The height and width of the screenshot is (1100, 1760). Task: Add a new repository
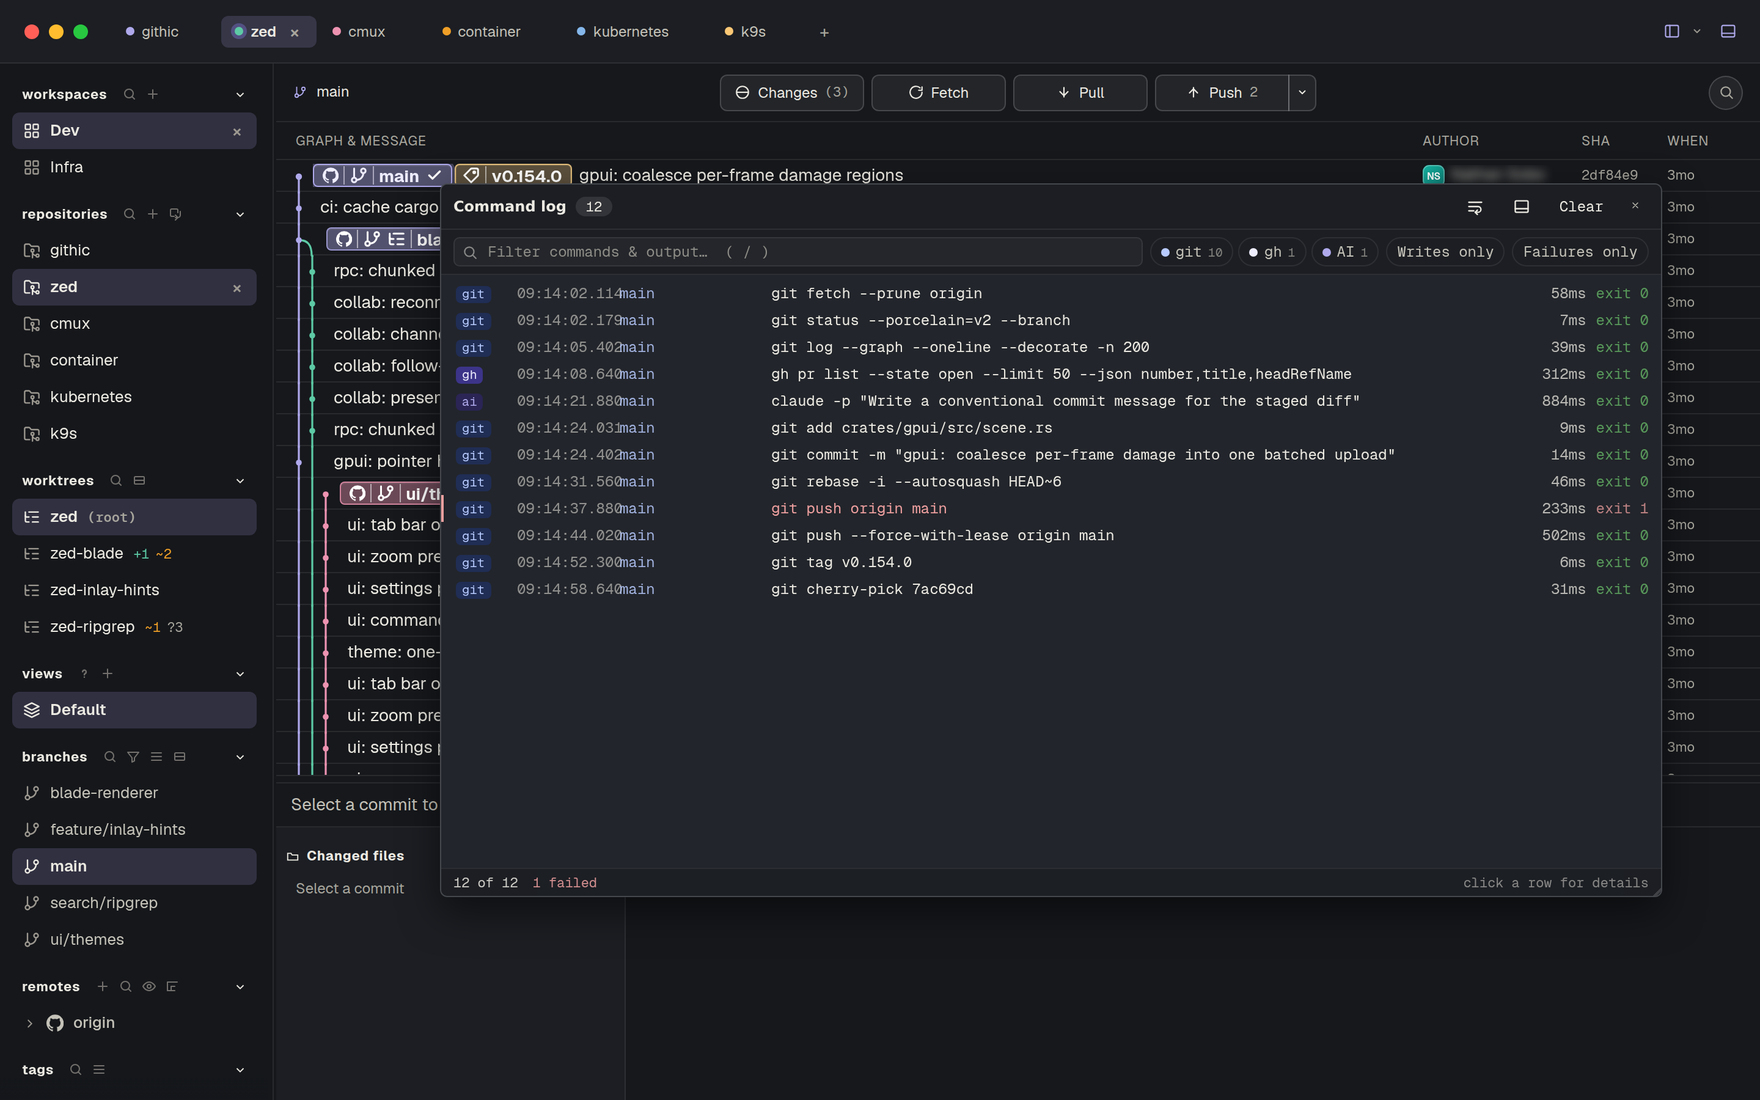[x=153, y=214]
